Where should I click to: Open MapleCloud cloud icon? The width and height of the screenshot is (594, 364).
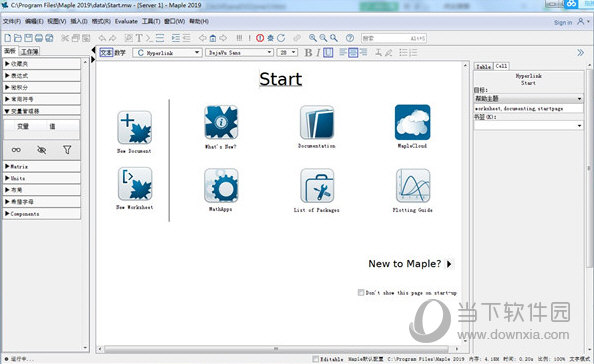click(413, 122)
